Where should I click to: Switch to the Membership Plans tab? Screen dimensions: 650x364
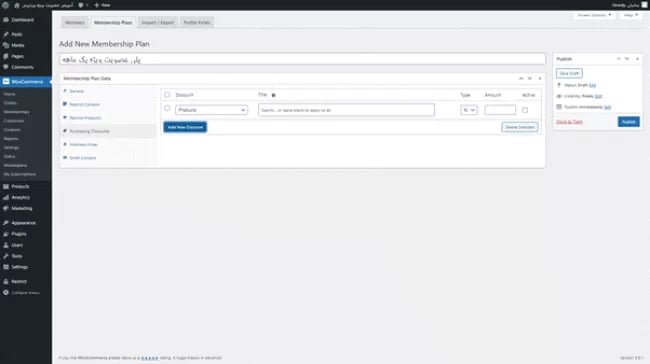pos(113,23)
